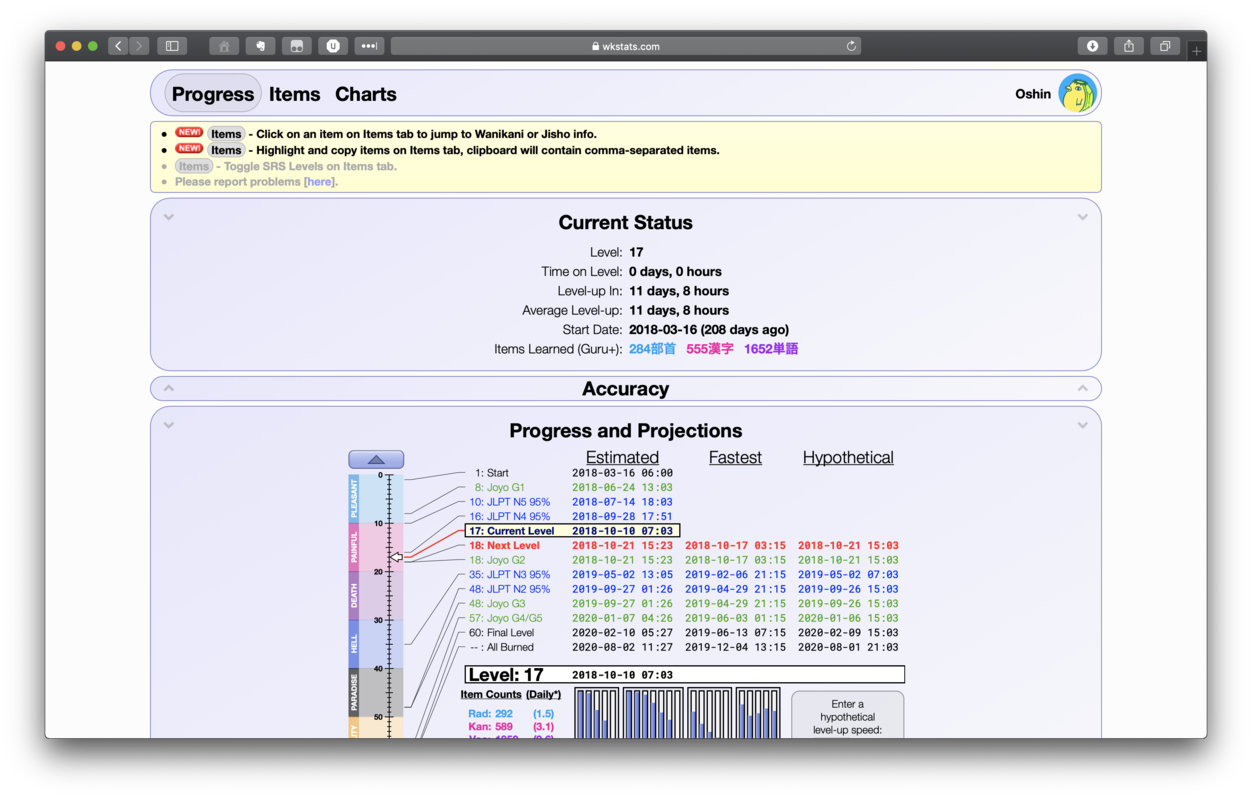Click the up-triangle button above level ruler
Image resolution: width=1252 pixels, height=798 pixels.
click(376, 460)
